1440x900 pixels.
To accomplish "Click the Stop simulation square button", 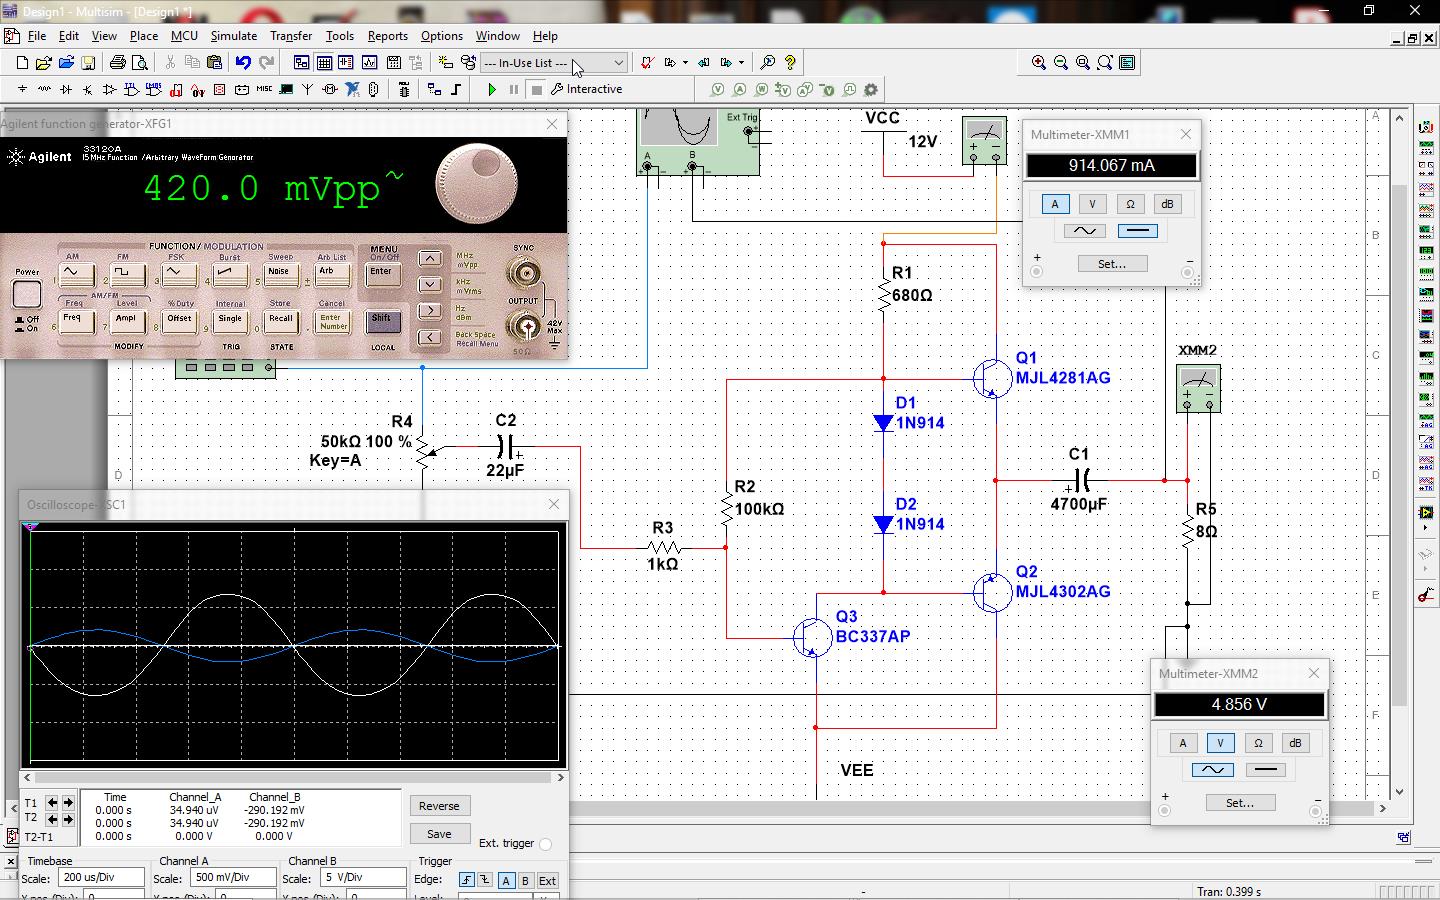I will pyautogui.click(x=537, y=89).
